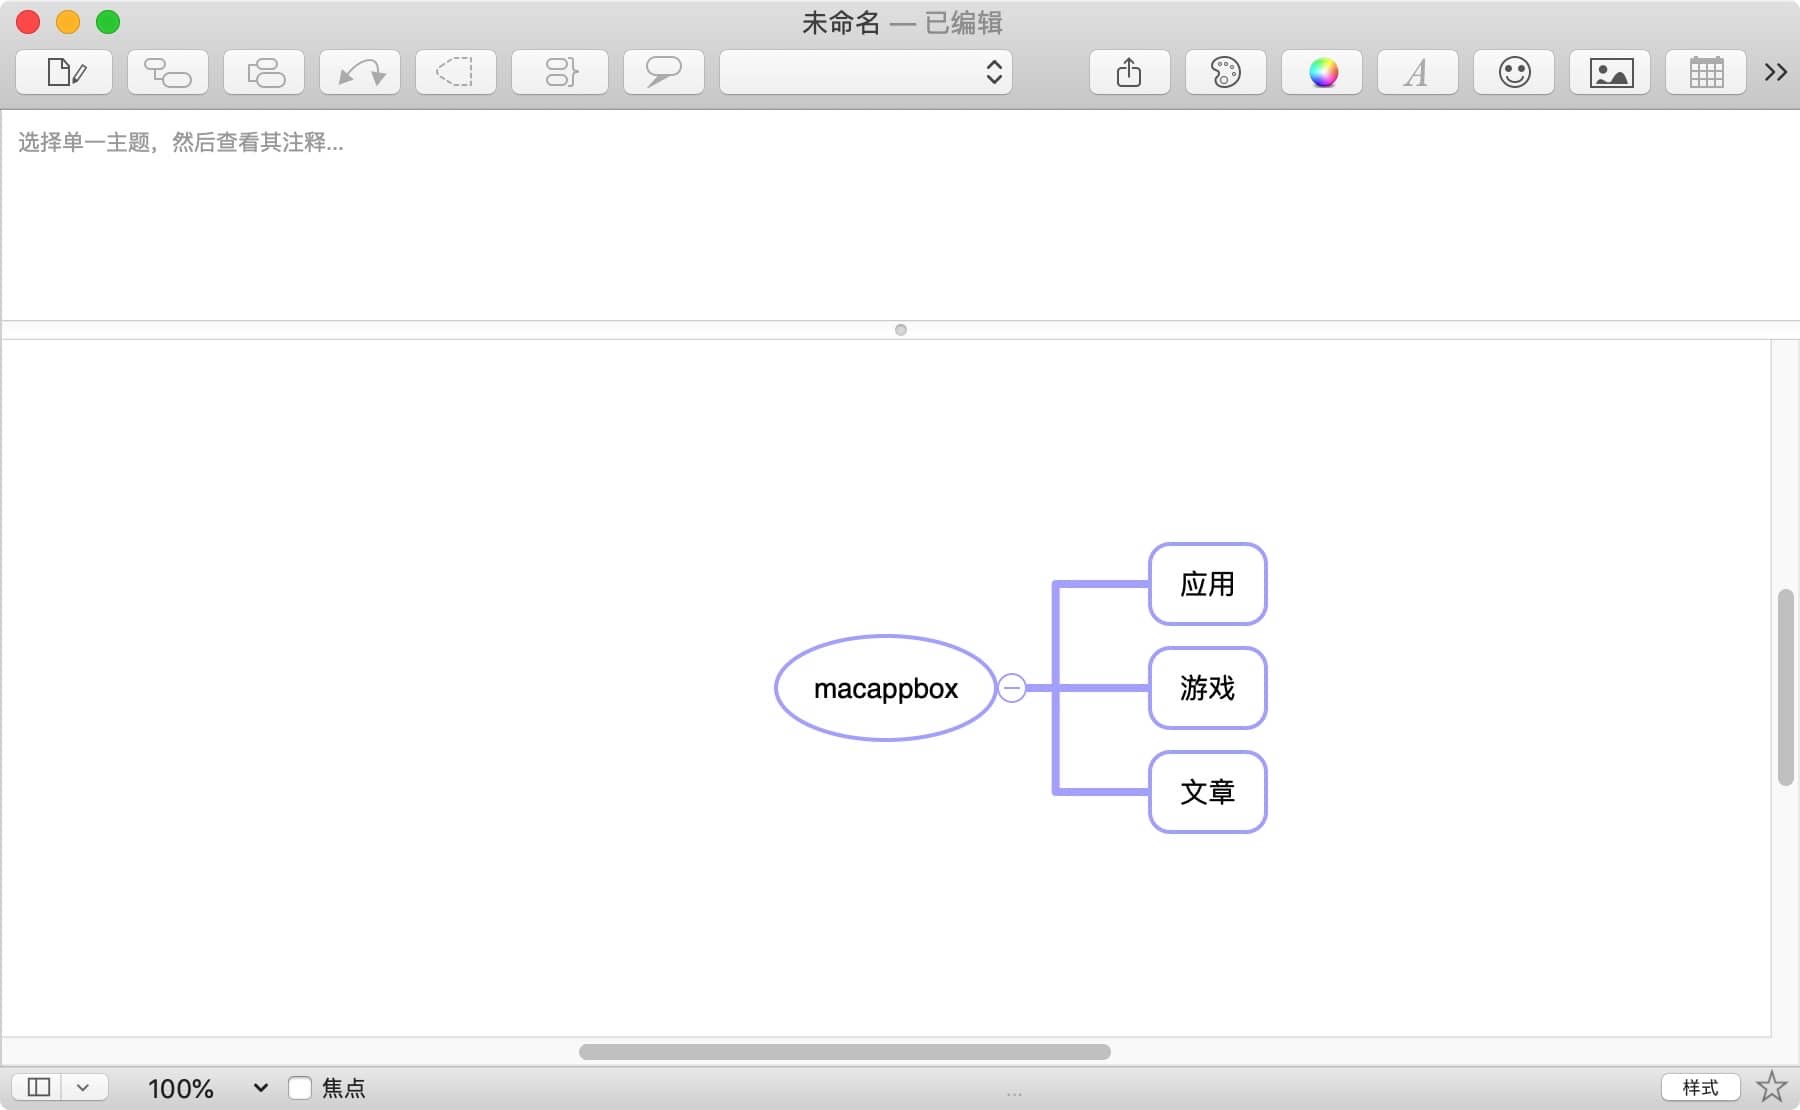Click the notes field placeholder text
1800x1110 pixels.
tap(181, 143)
